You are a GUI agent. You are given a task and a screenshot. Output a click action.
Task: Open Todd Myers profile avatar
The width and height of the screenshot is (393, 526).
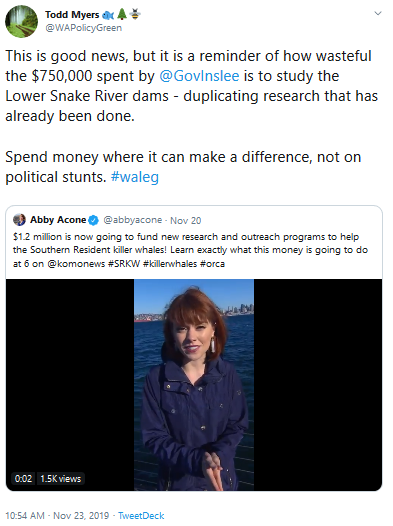pos(21,21)
